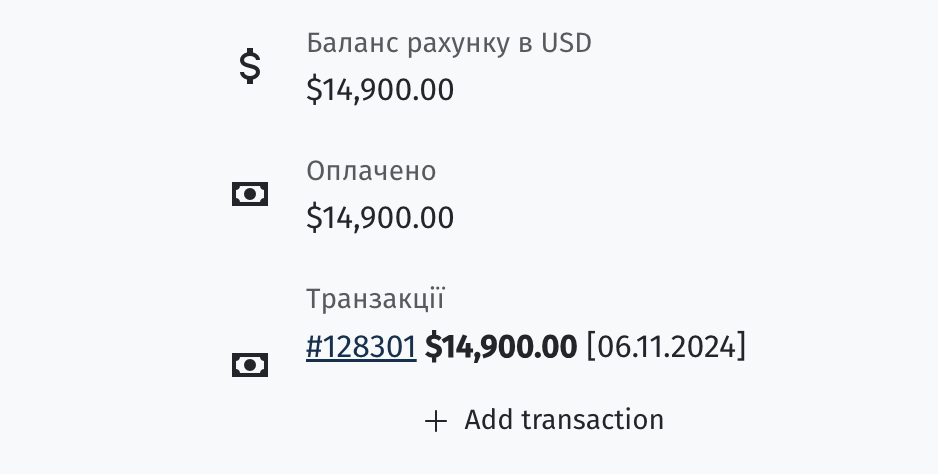Screen dimensions: 938x474
Task: Follow the underlined #128301 transaction number
Action: [x=361, y=347]
